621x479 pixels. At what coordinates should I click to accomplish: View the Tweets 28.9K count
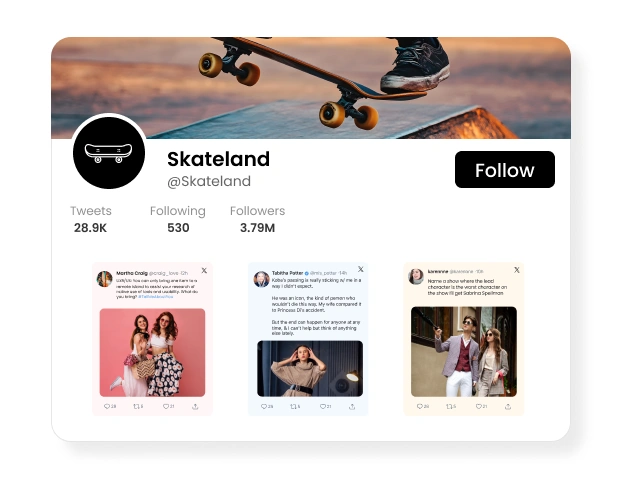tap(91, 219)
